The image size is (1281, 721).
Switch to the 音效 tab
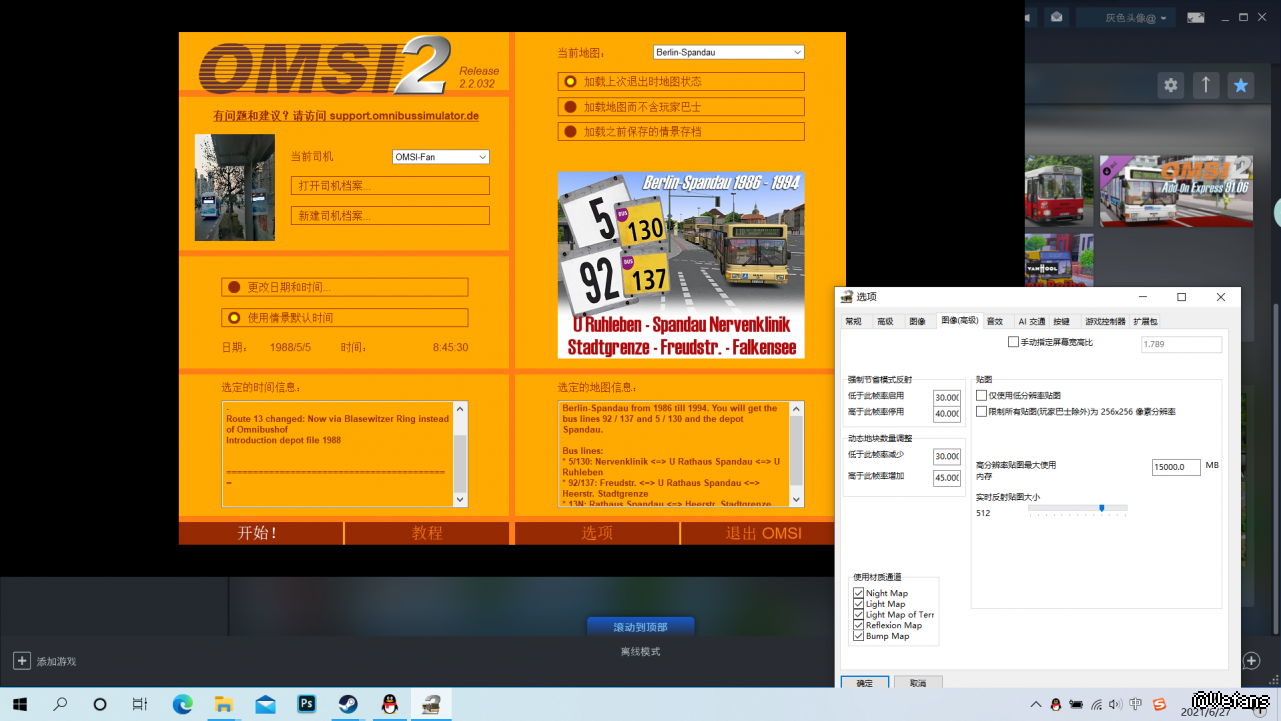[994, 321]
